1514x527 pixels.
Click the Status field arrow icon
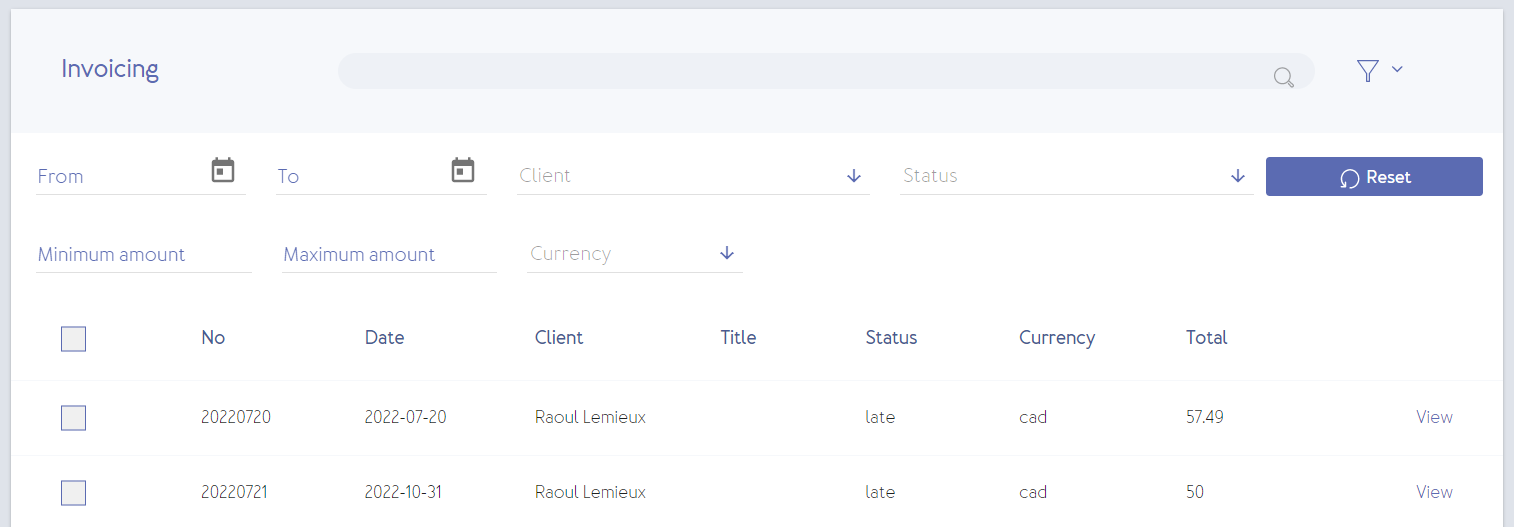[1238, 176]
